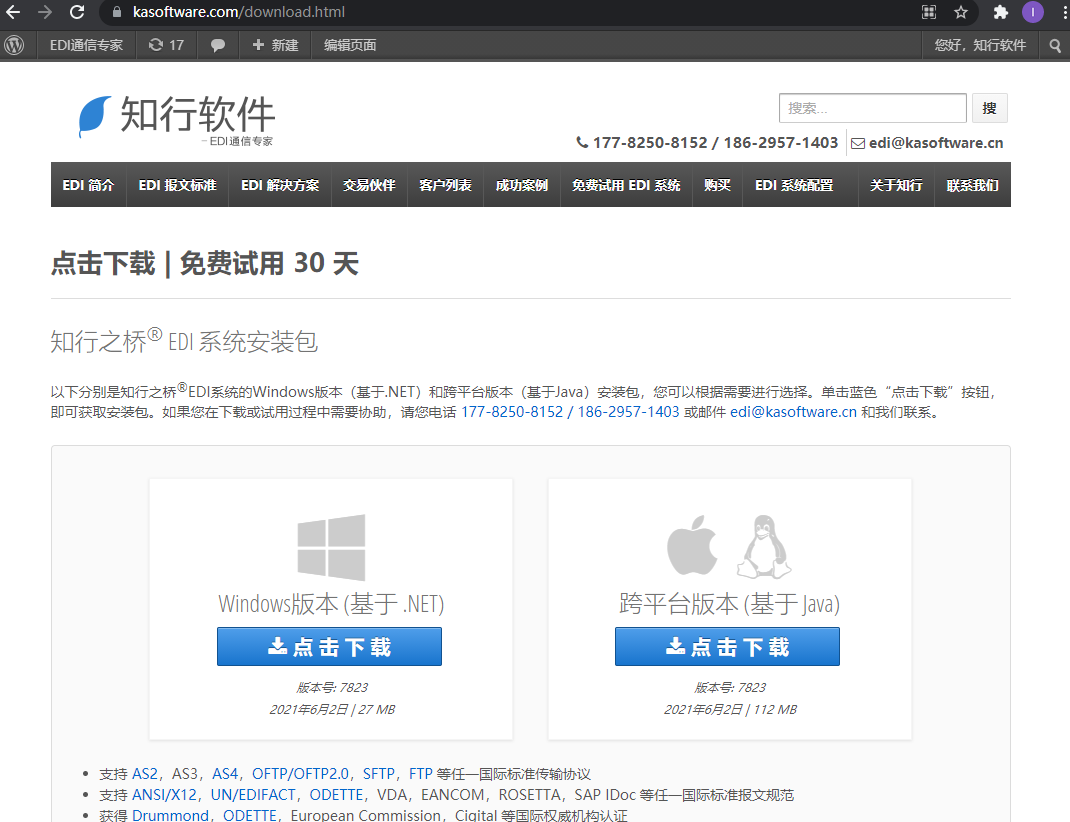Screen dimensions: 1070x822
Task: Open the 成功案例 nav item
Action: coord(522,185)
